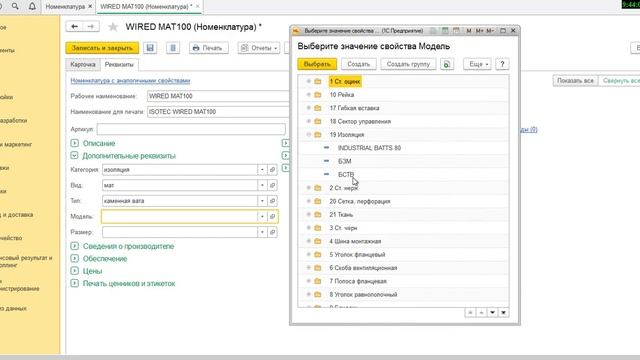Add WIRED MAT100 to favorites with the star
640x360 pixels.
click(113, 27)
